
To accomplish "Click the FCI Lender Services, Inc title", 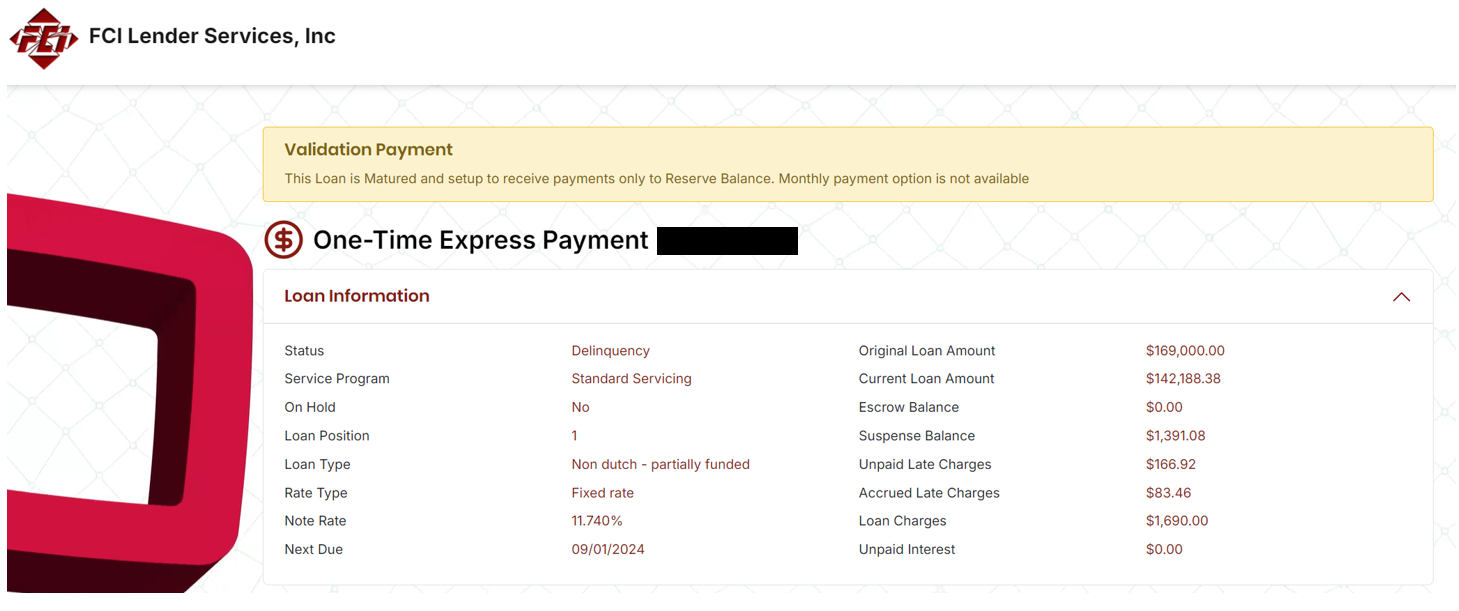I will click(x=212, y=36).
